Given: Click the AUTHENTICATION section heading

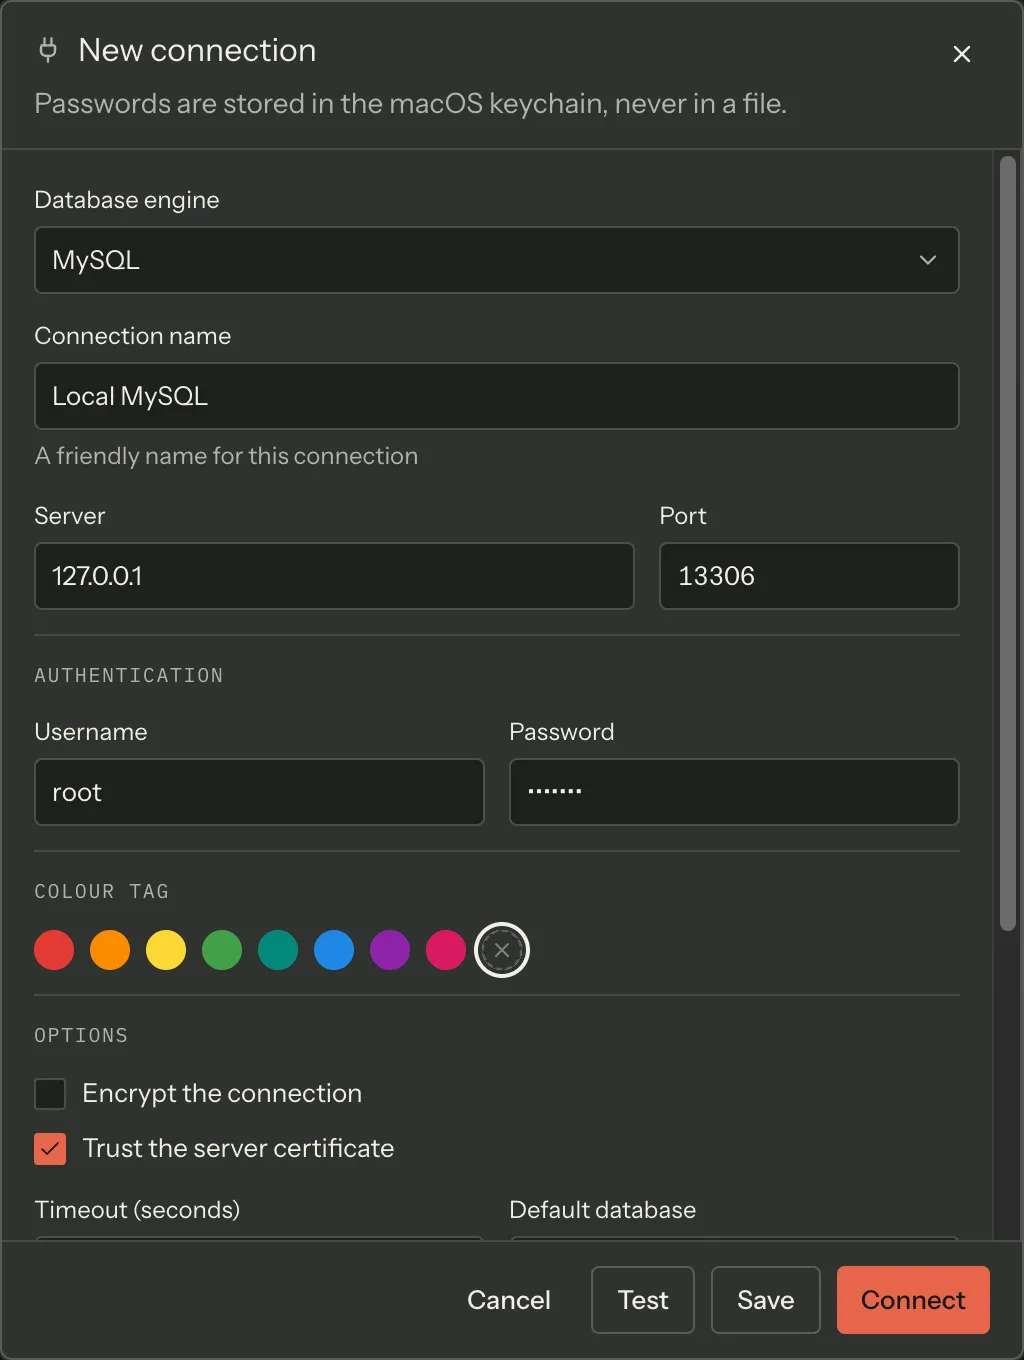Looking at the screenshot, I should [129, 676].
